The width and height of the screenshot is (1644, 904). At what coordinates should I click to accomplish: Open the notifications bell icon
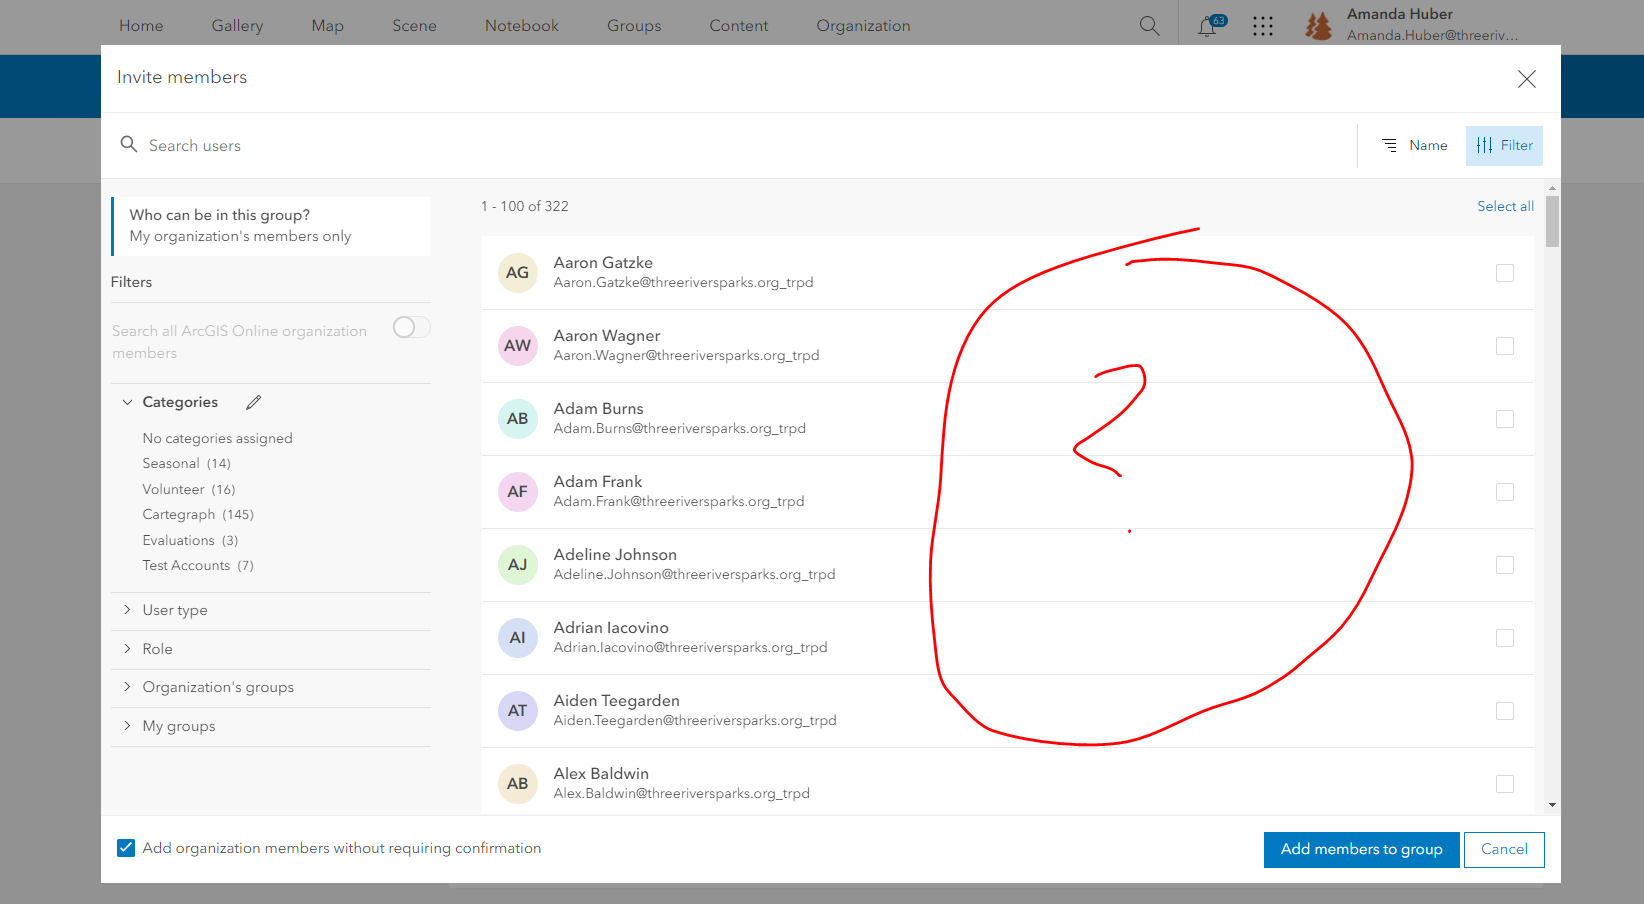click(1207, 27)
